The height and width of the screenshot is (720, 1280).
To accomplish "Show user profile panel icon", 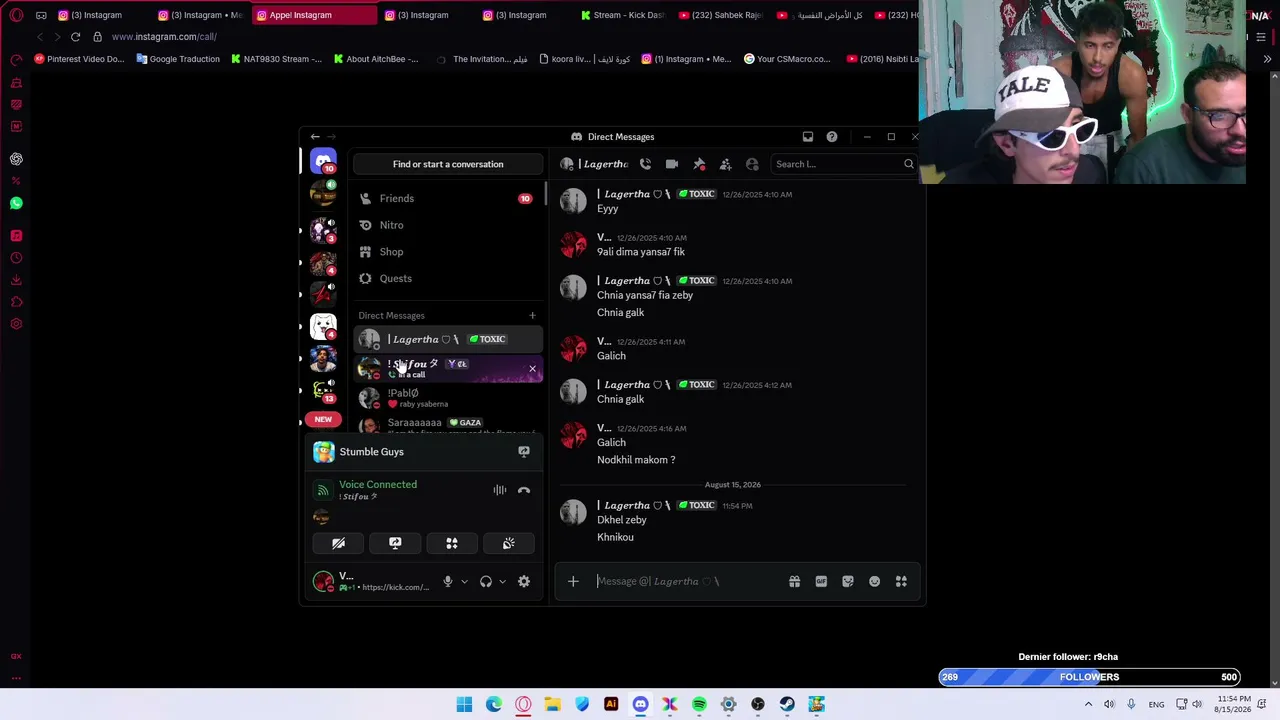I will coord(752,164).
